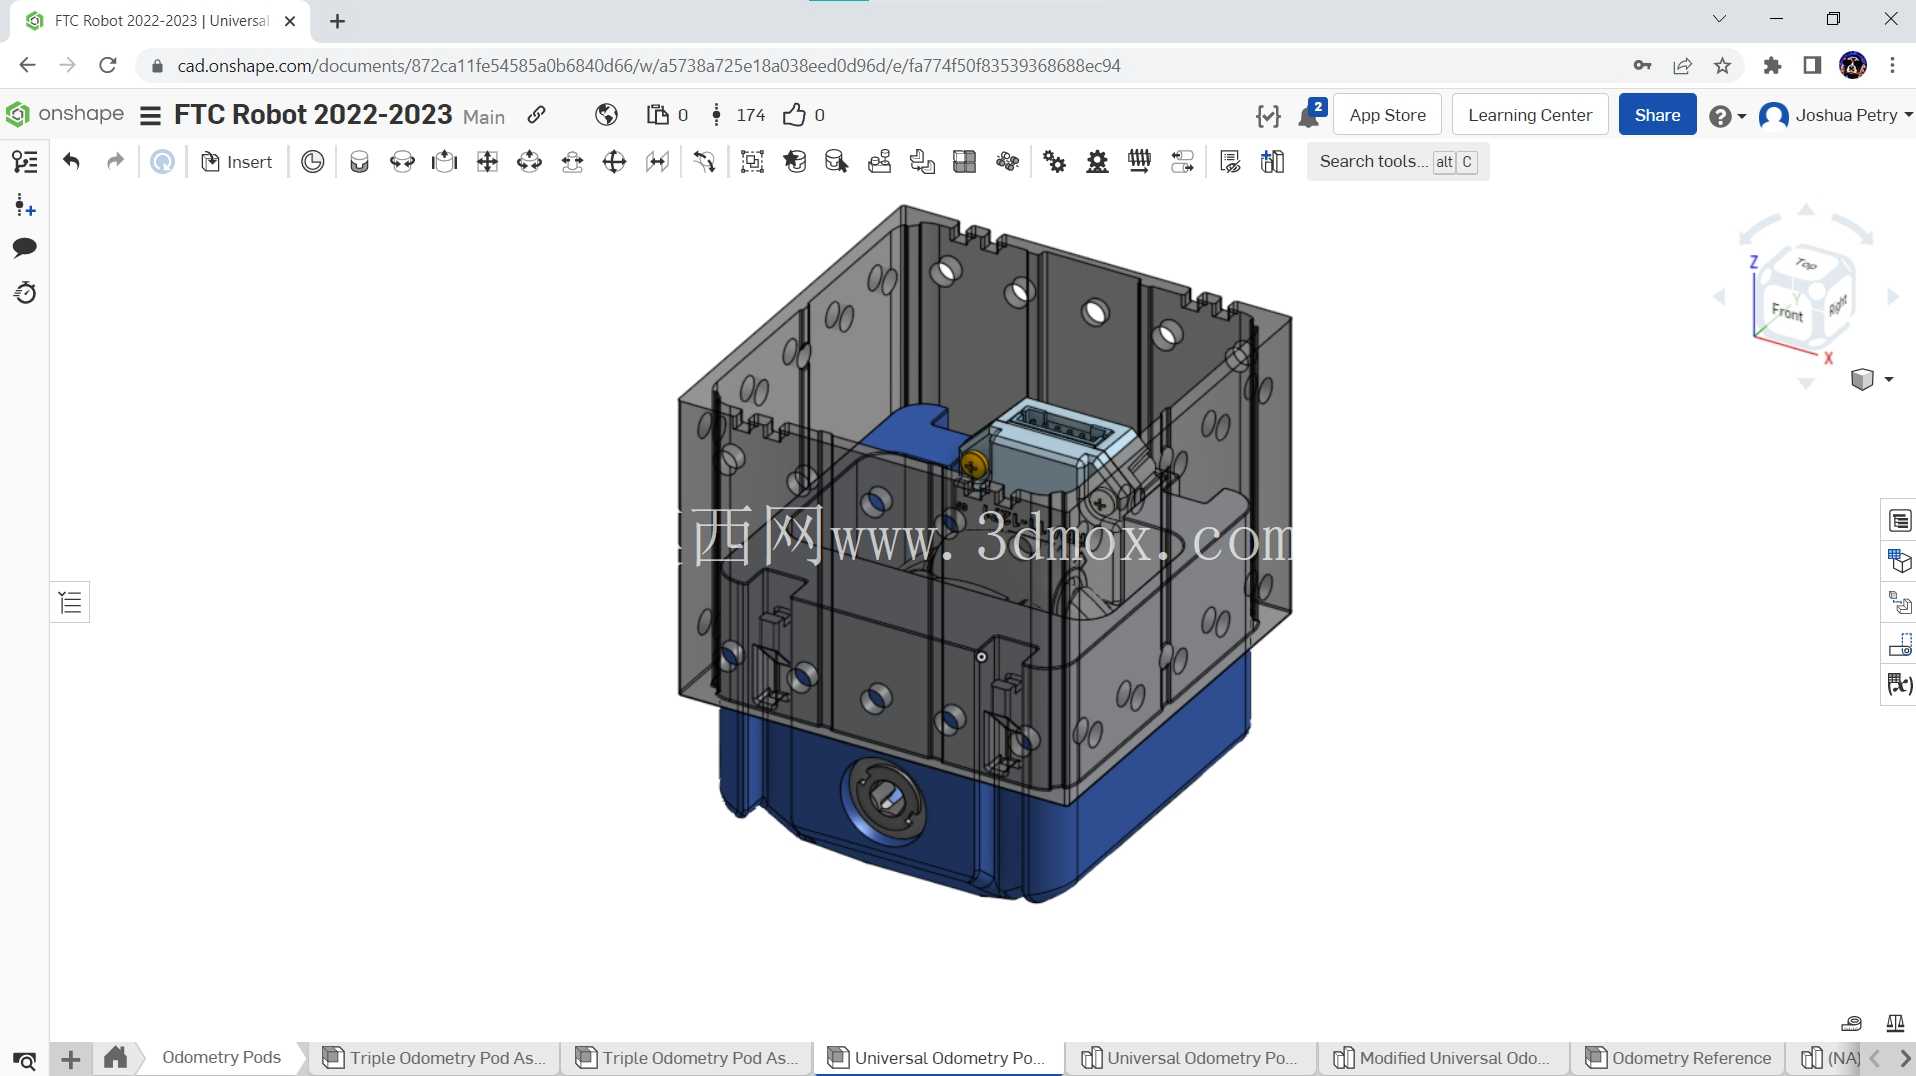
Task: Click the Insert button
Action: 237,162
